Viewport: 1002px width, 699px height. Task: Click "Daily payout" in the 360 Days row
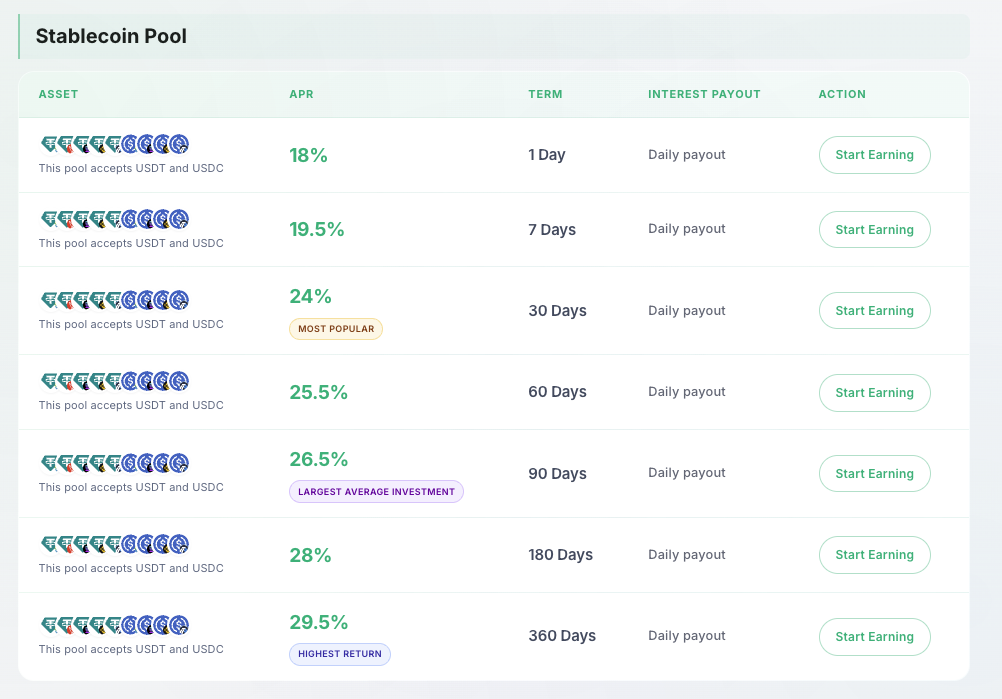(687, 636)
